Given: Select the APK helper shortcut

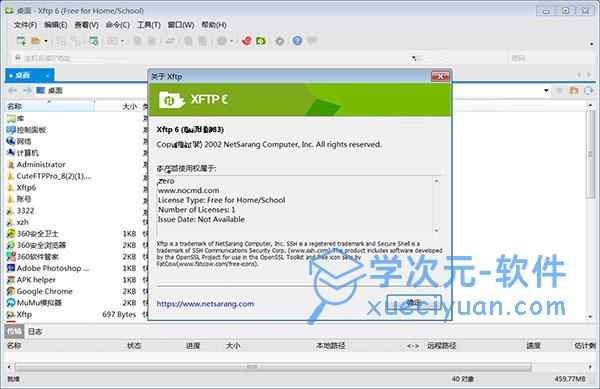Looking at the screenshot, I should (31, 280).
